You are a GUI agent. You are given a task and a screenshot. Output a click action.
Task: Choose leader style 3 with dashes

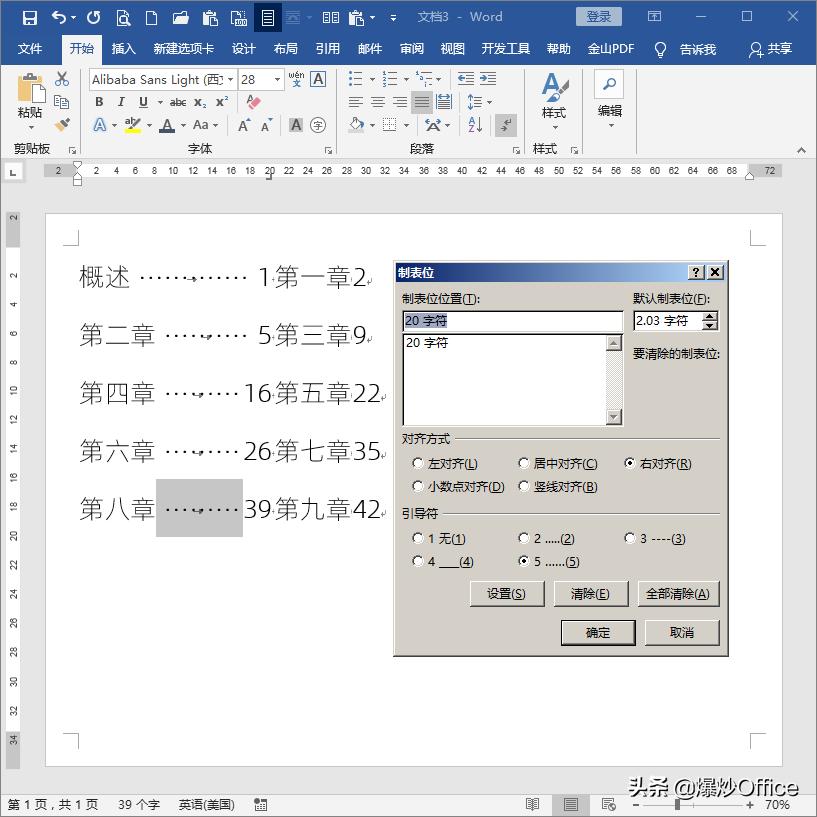(630, 538)
